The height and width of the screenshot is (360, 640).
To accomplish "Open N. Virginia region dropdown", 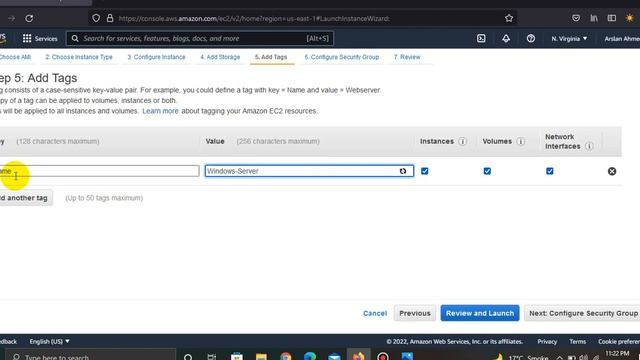I will coord(569,38).
